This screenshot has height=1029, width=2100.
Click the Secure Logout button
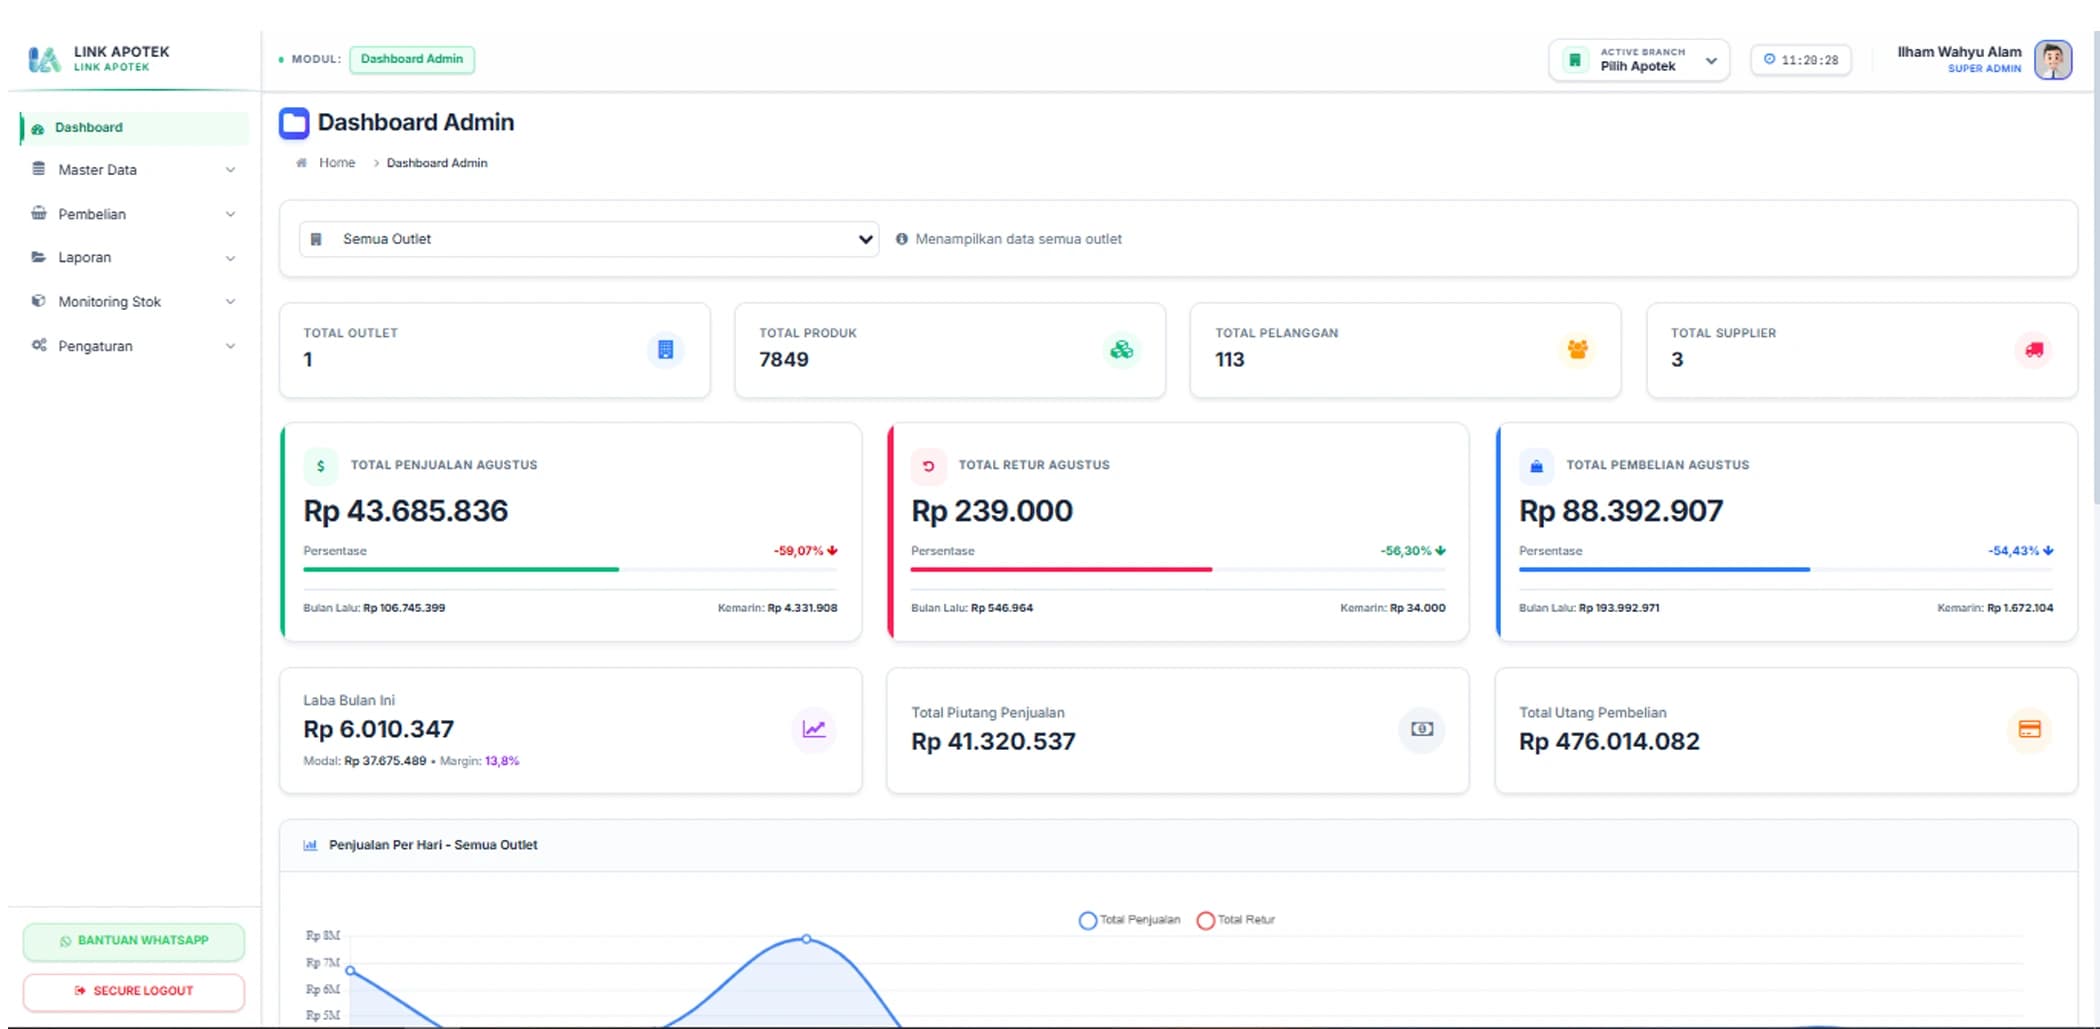pyautogui.click(x=134, y=991)
